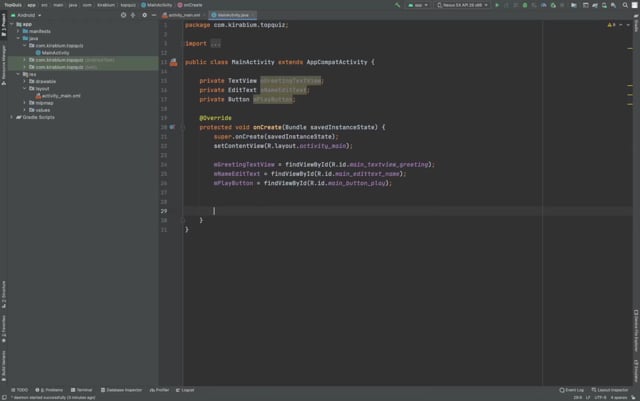Start debugging with the green bug icon
The height and width of the screenshot is (401, 640).
525,5
